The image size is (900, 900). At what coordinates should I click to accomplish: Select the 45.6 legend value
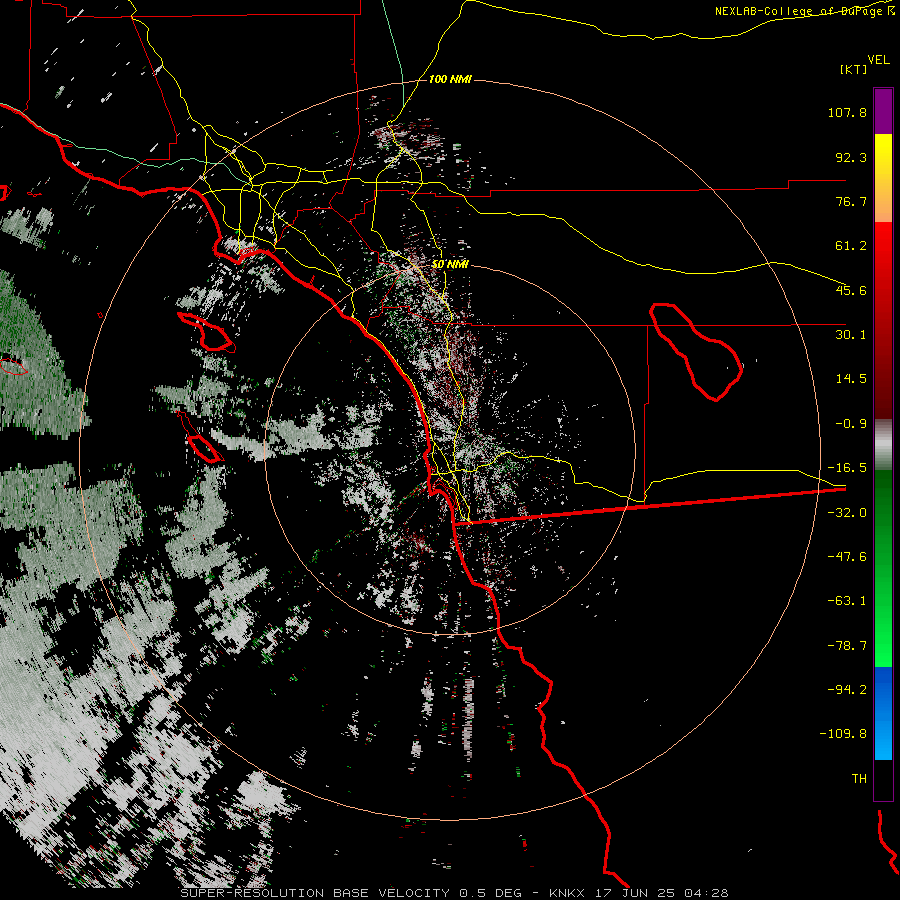[x=851, y=290]
